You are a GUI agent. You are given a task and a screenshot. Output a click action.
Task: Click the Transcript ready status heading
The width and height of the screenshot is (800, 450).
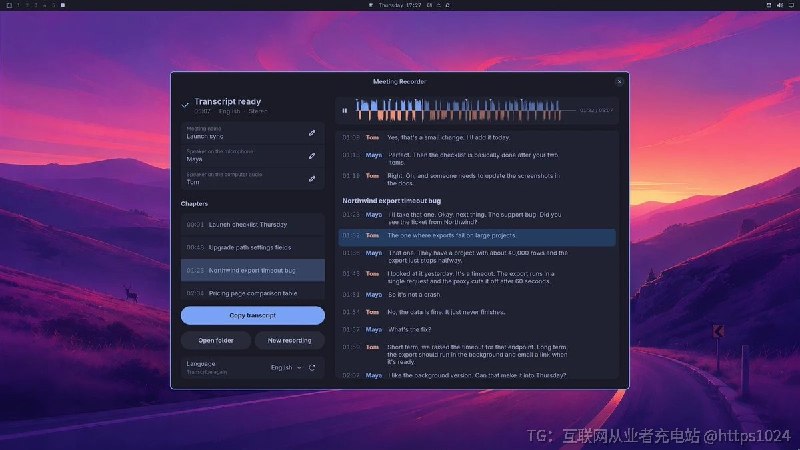(x=228, y=102)
